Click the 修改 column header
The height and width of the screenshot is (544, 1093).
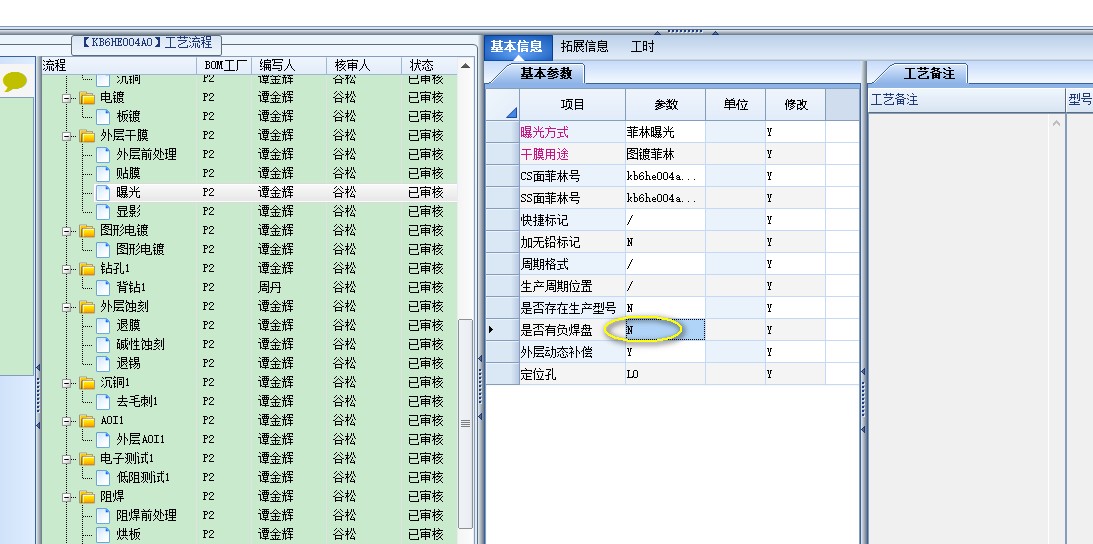(795, 105)
